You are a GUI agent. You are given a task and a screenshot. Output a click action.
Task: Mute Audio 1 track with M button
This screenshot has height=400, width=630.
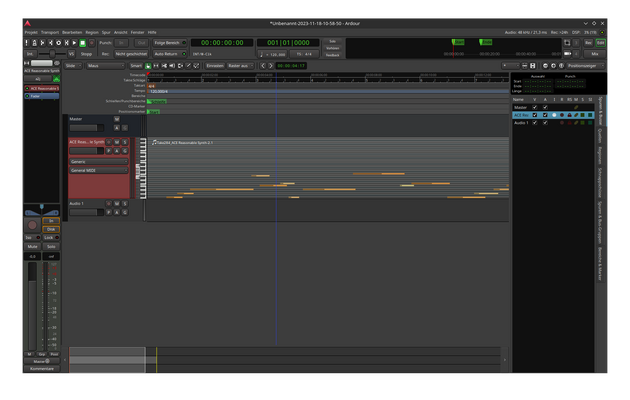coord(117,204)
